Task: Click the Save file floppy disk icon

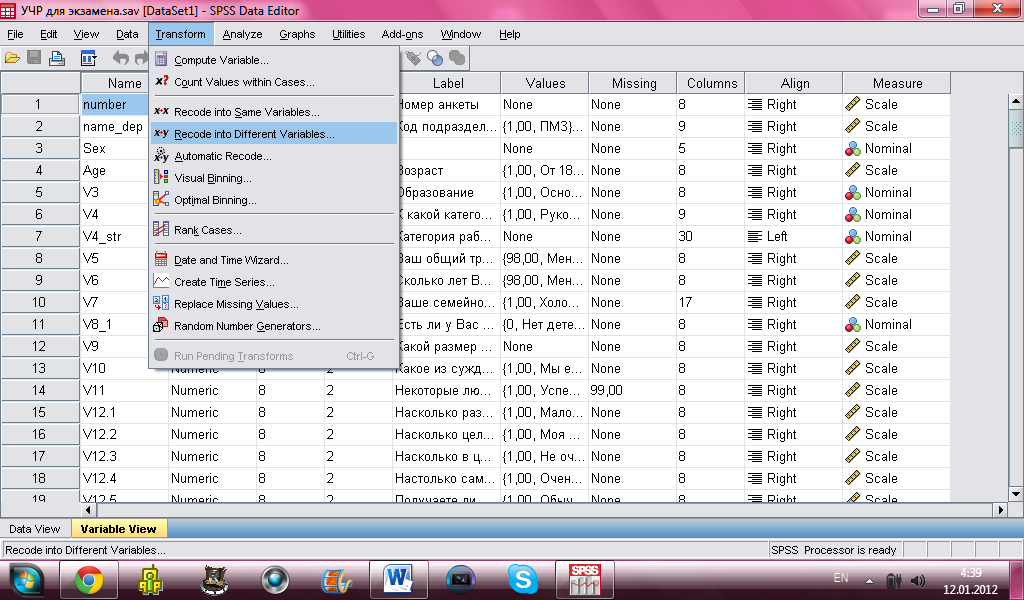Action: point(34,58)
